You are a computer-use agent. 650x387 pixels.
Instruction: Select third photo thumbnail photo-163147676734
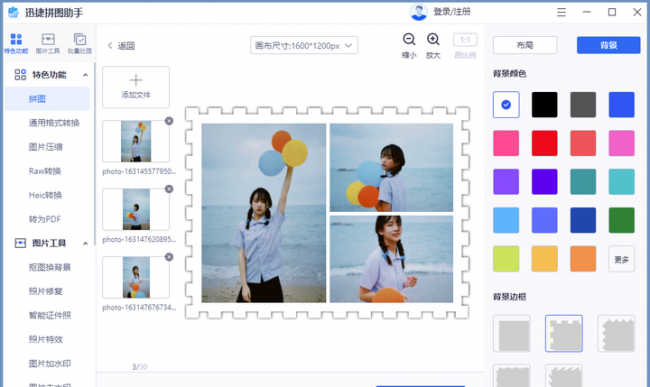pos(136,277)
